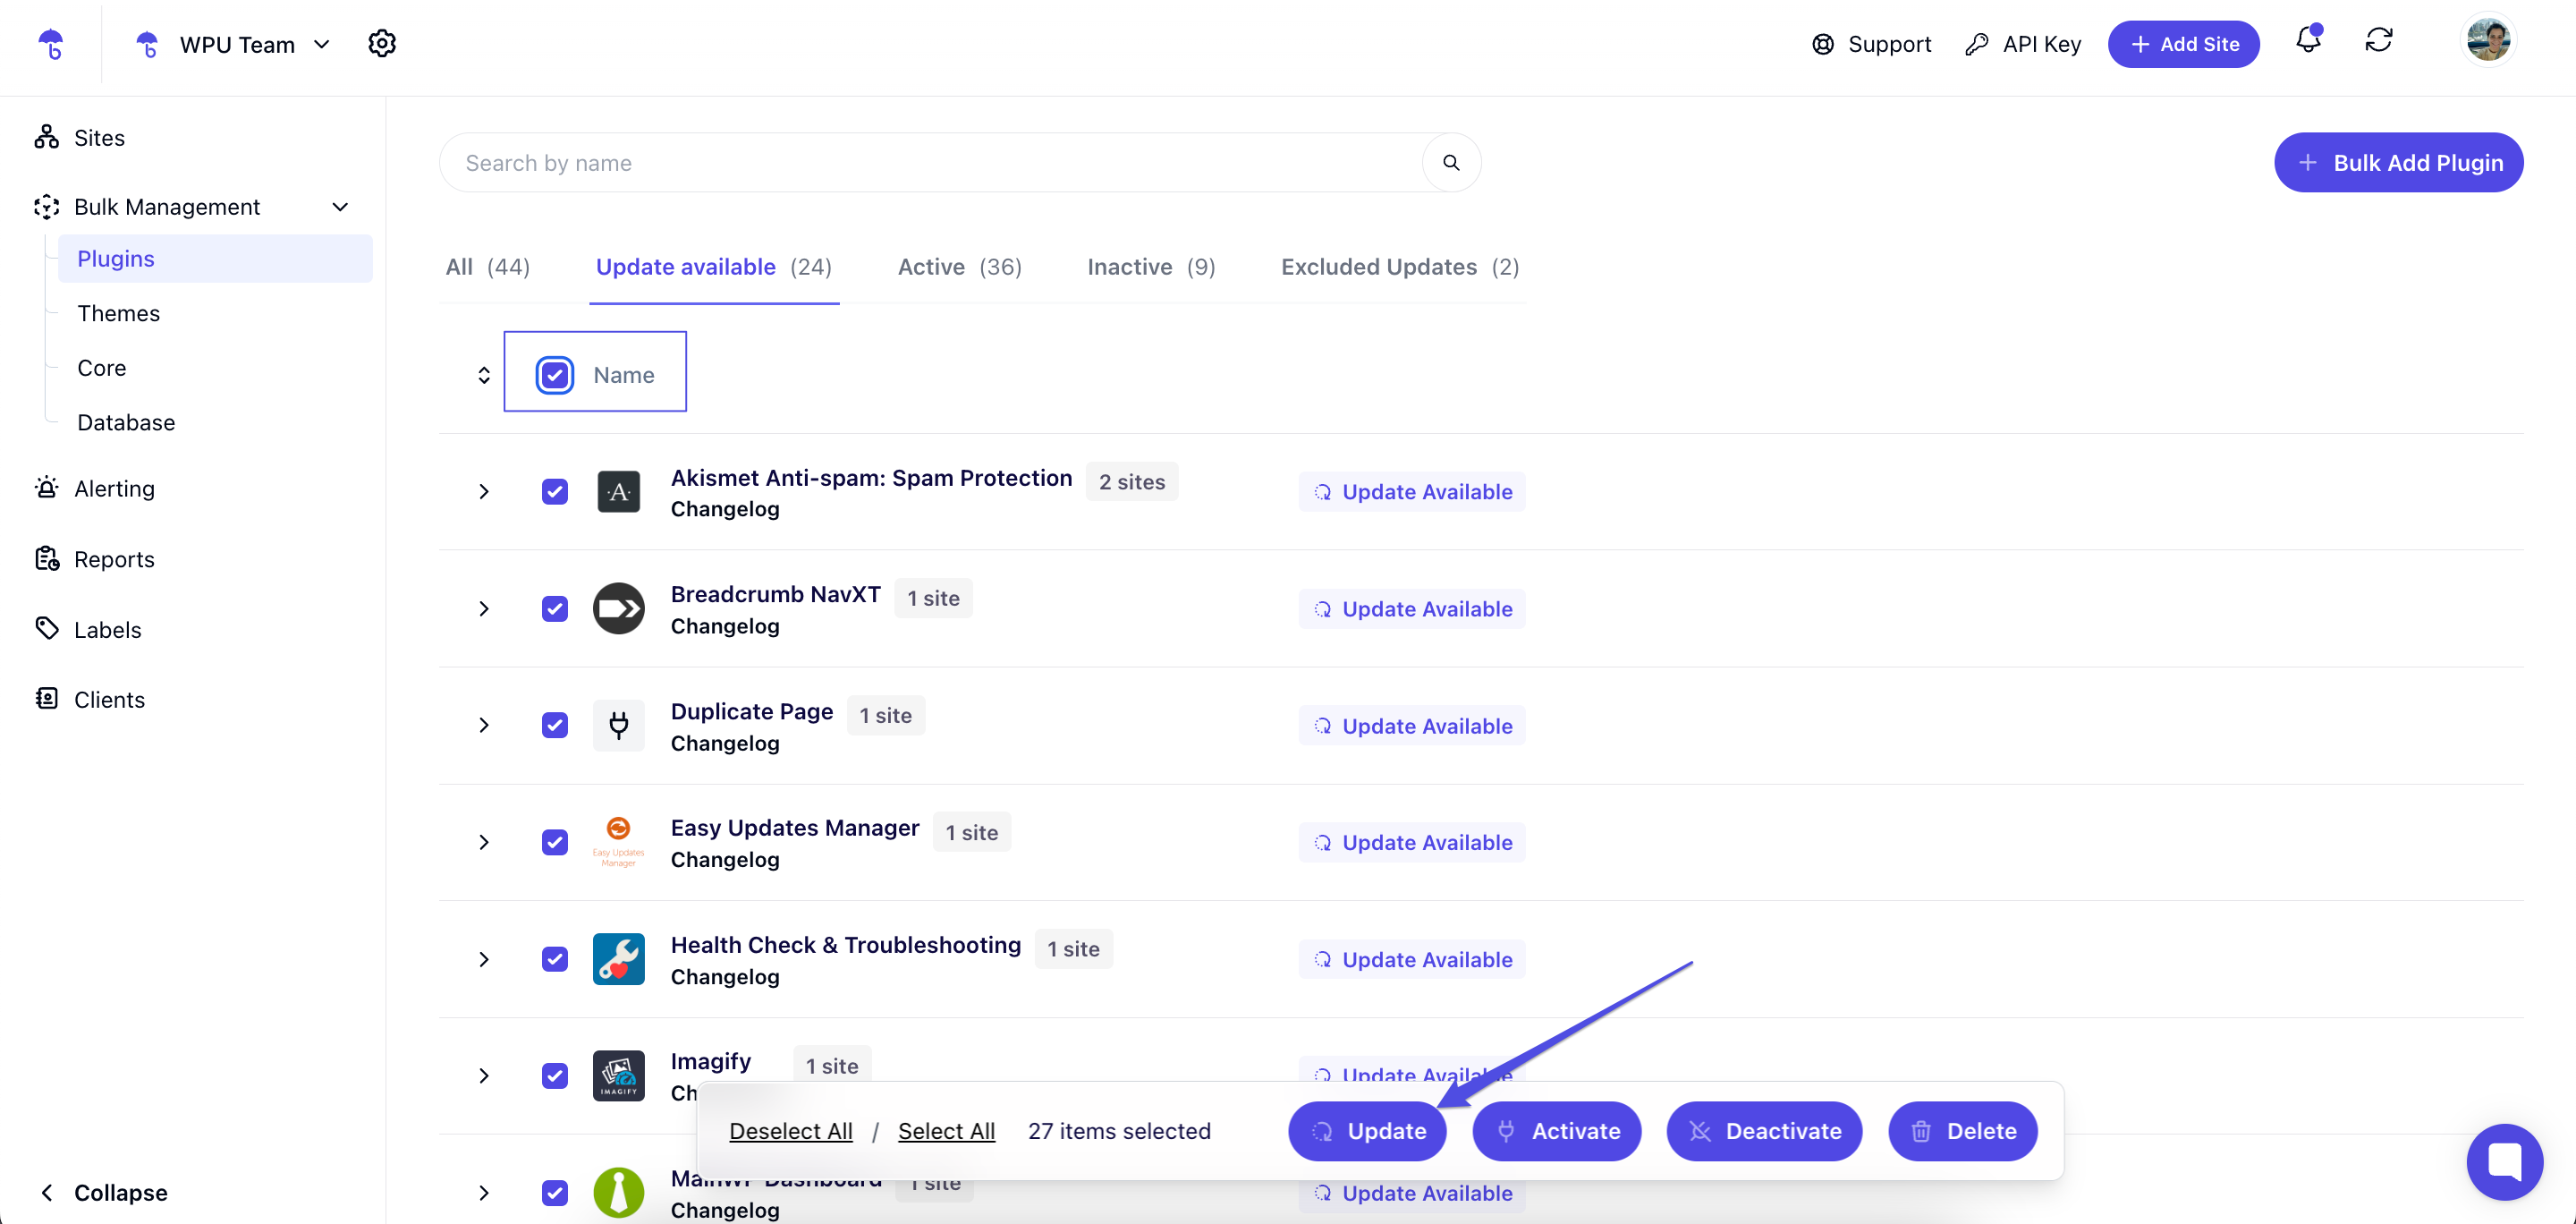Click the settings gear icon beside WPU Team

(x=382, y=44)
